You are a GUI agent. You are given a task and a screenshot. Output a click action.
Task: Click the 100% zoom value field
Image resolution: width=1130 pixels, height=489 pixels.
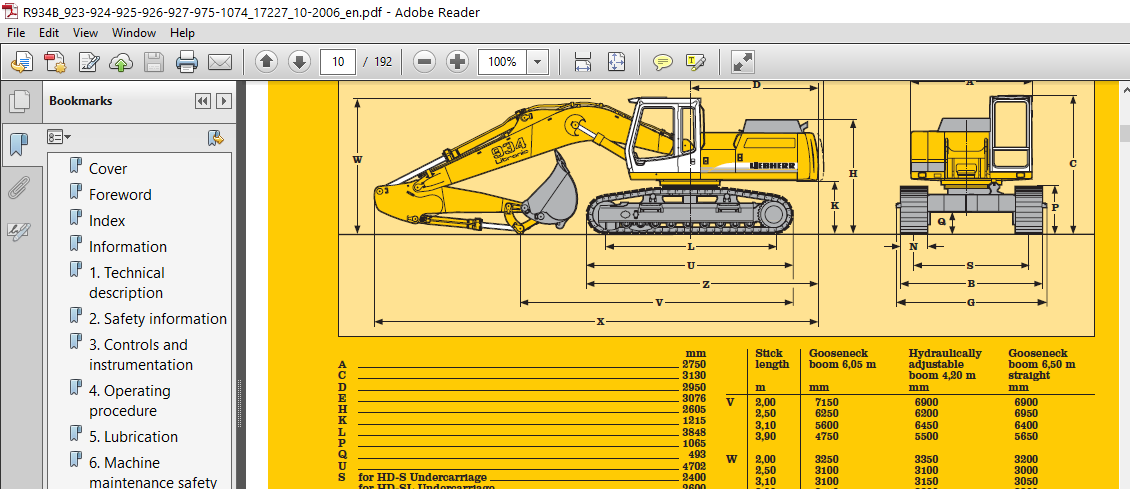click(502, 62)
